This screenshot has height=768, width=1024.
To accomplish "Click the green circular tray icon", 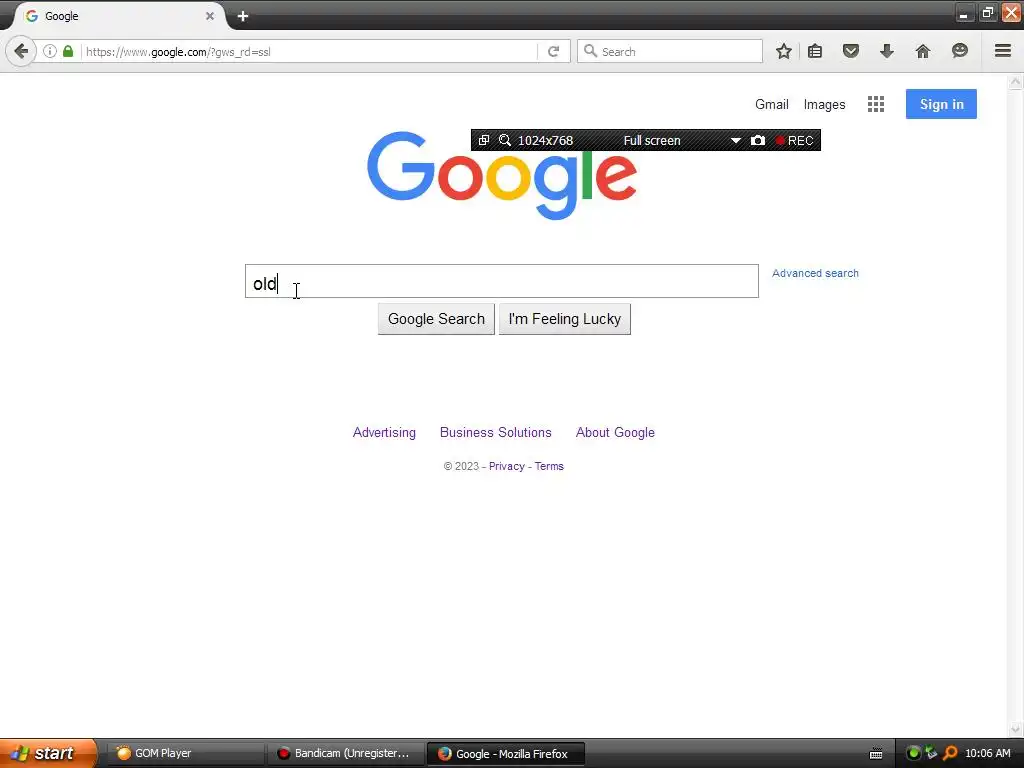I will coord(913,753).
